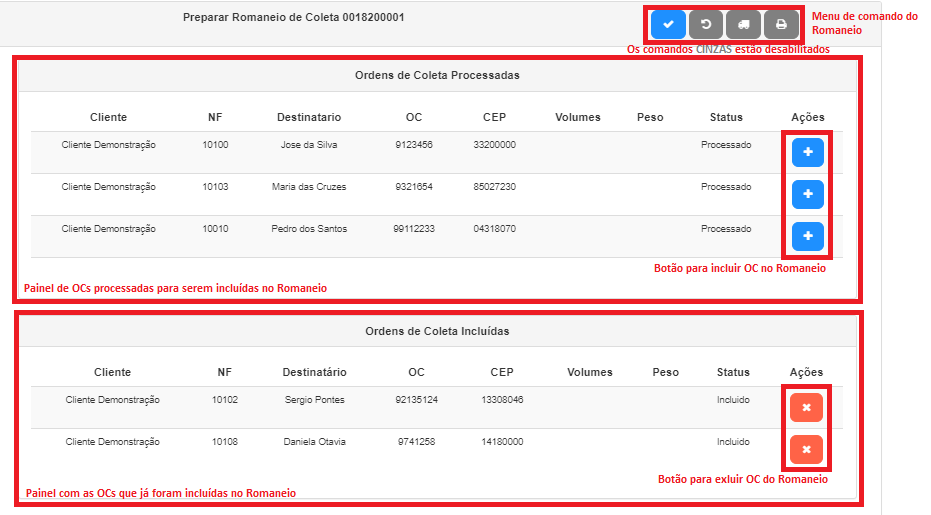Screen dimensions: 931x515
Task: Click the gray truck dispatch button
Action: (744, 24)
